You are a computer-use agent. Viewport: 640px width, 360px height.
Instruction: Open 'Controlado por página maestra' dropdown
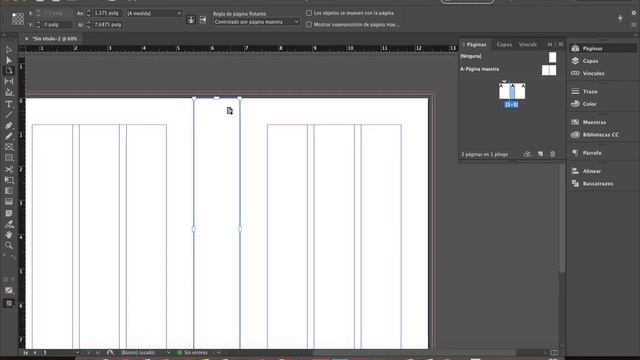point(256,22)
